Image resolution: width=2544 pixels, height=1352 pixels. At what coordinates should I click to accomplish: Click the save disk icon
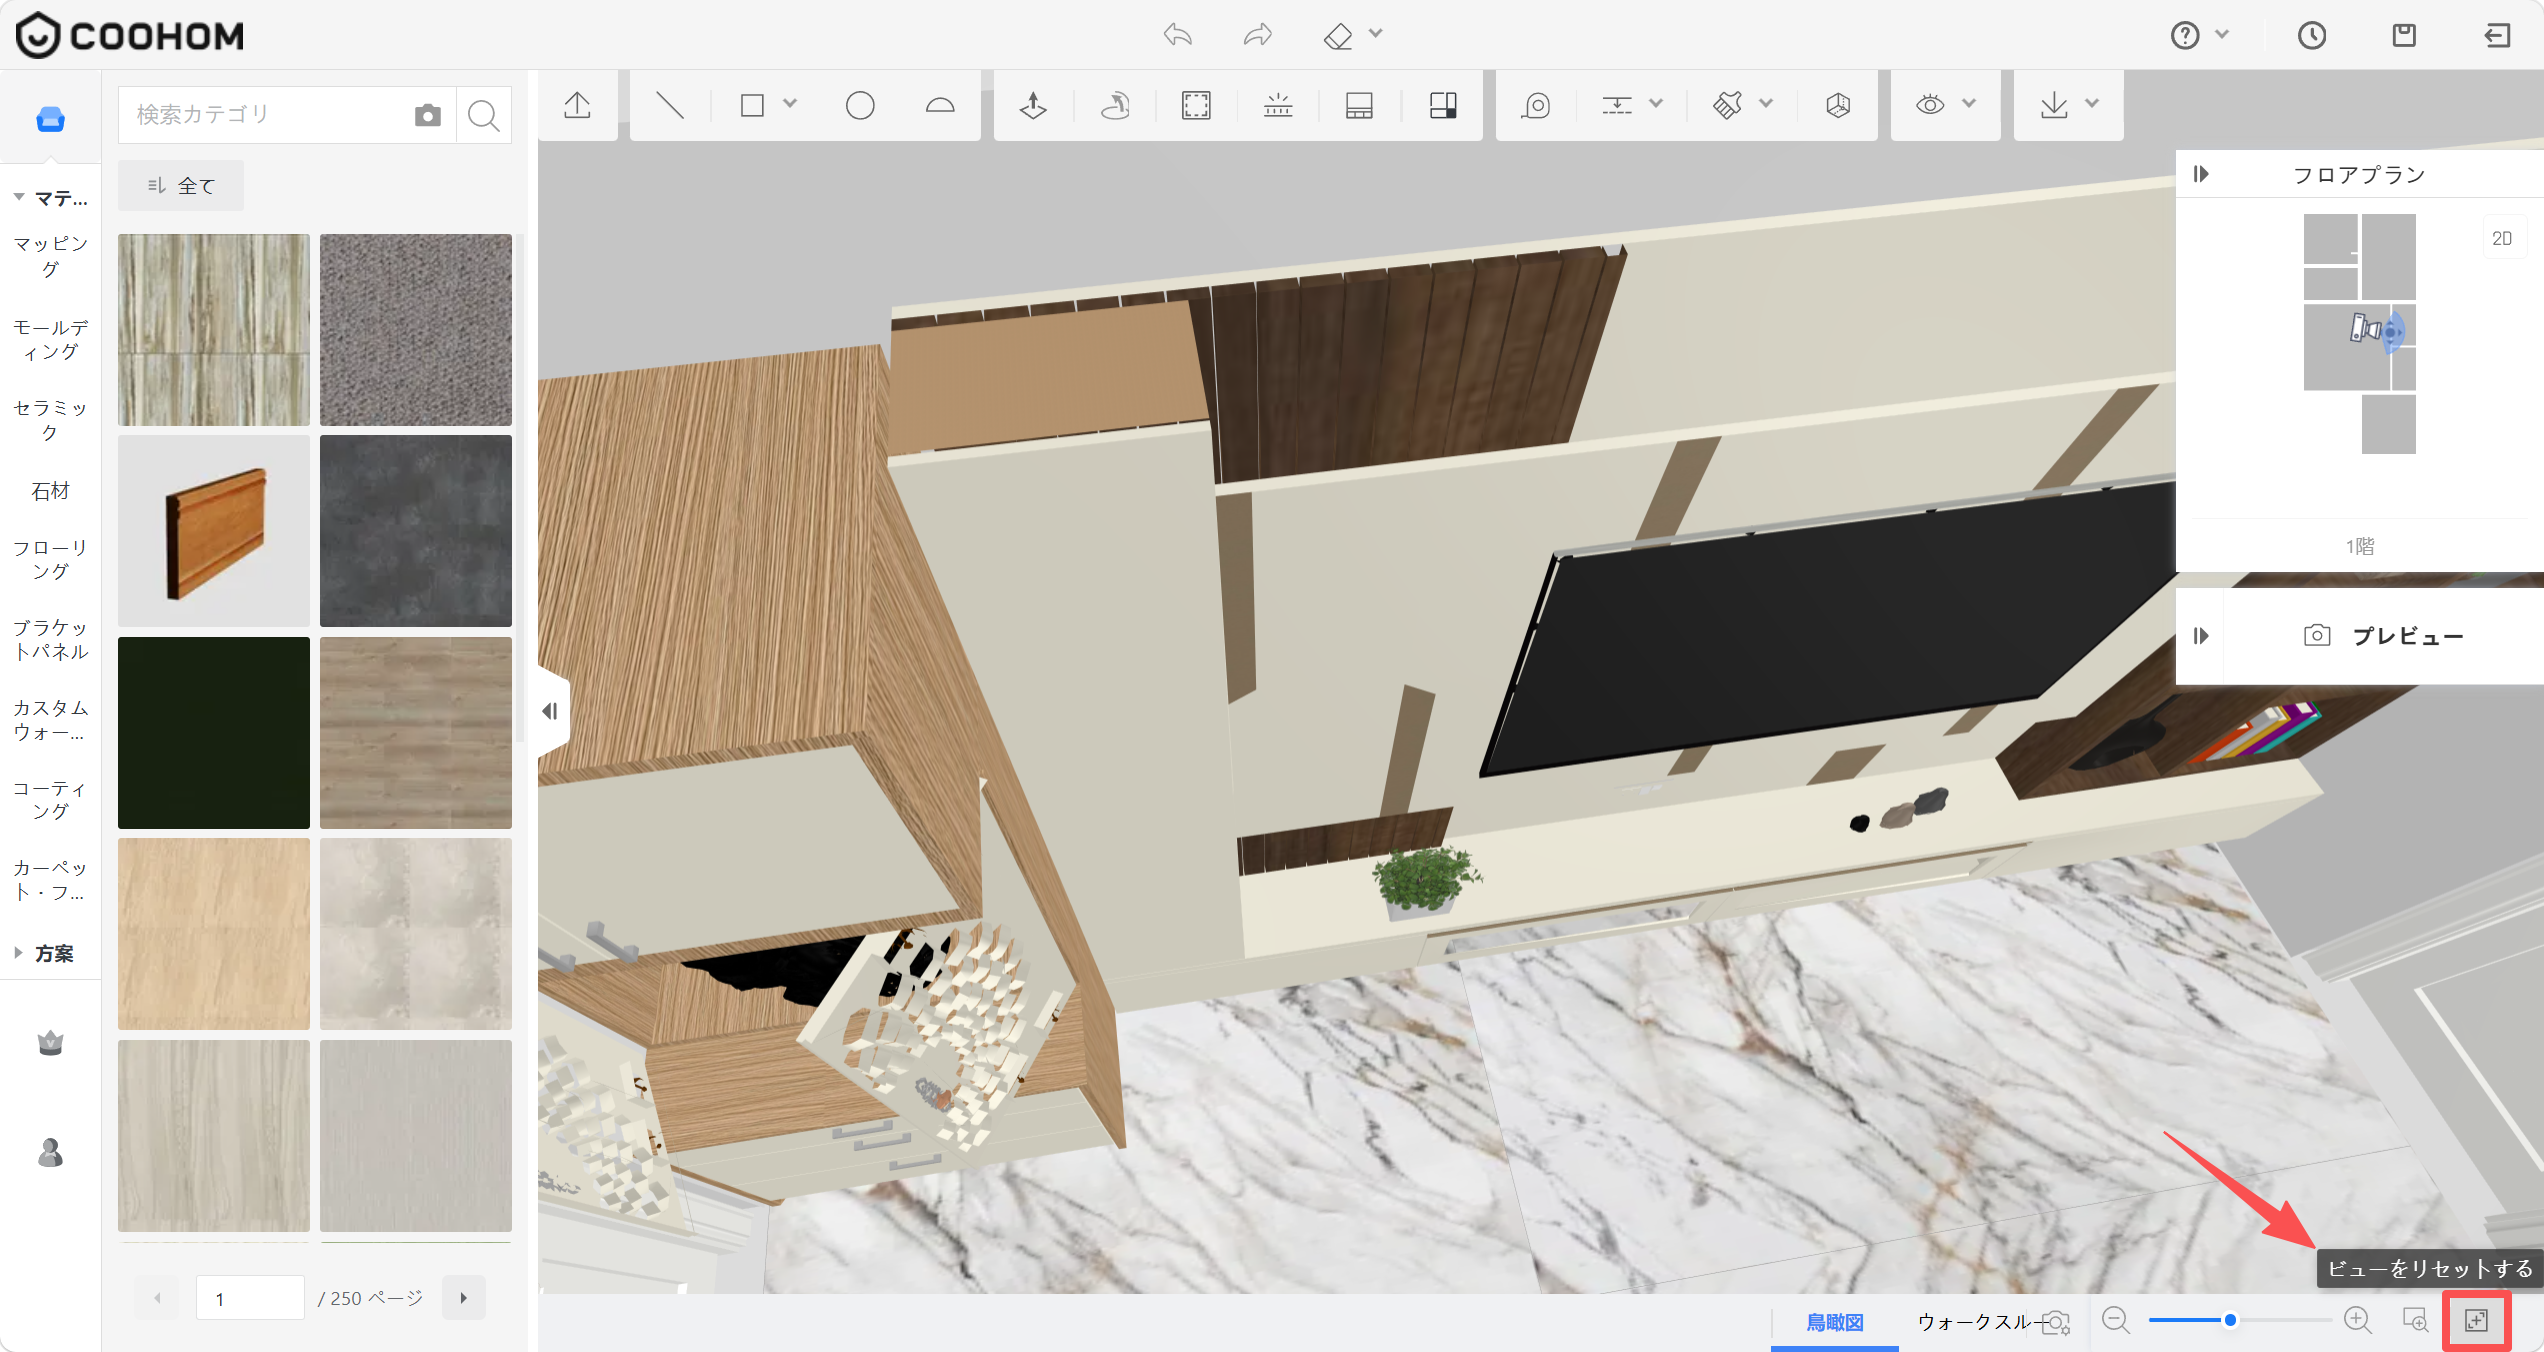click(2404, 36)
